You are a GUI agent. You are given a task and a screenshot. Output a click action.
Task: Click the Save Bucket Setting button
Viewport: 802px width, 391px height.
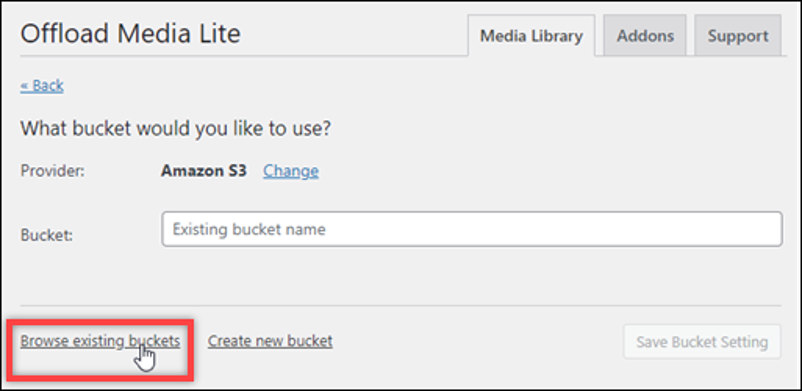point(702,341)
